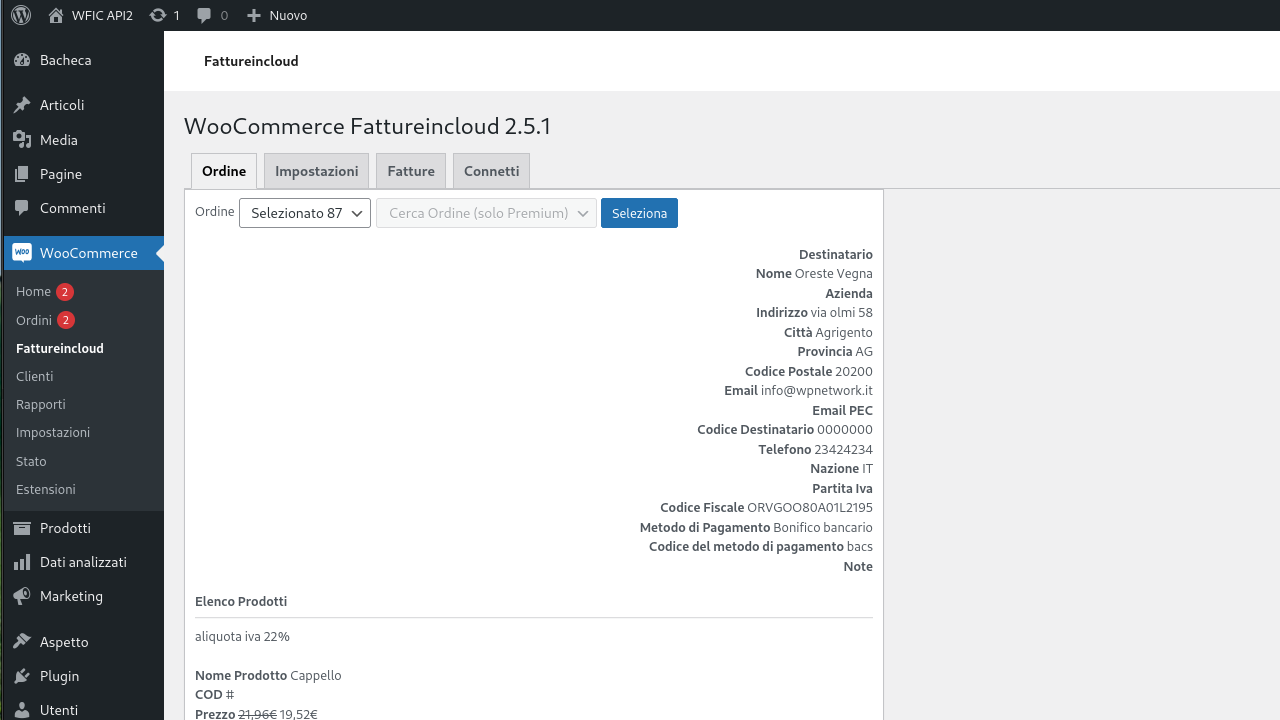Click the Bacheca dashboard icon
Image resolution: width=1280 pixels, height=720 pixels.
click(x=22, y=60)
